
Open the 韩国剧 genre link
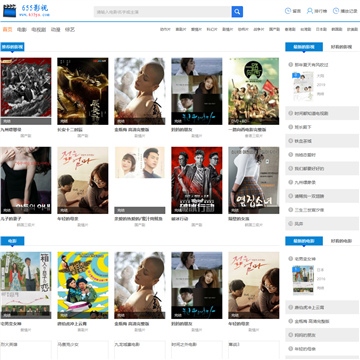[337, 29]
